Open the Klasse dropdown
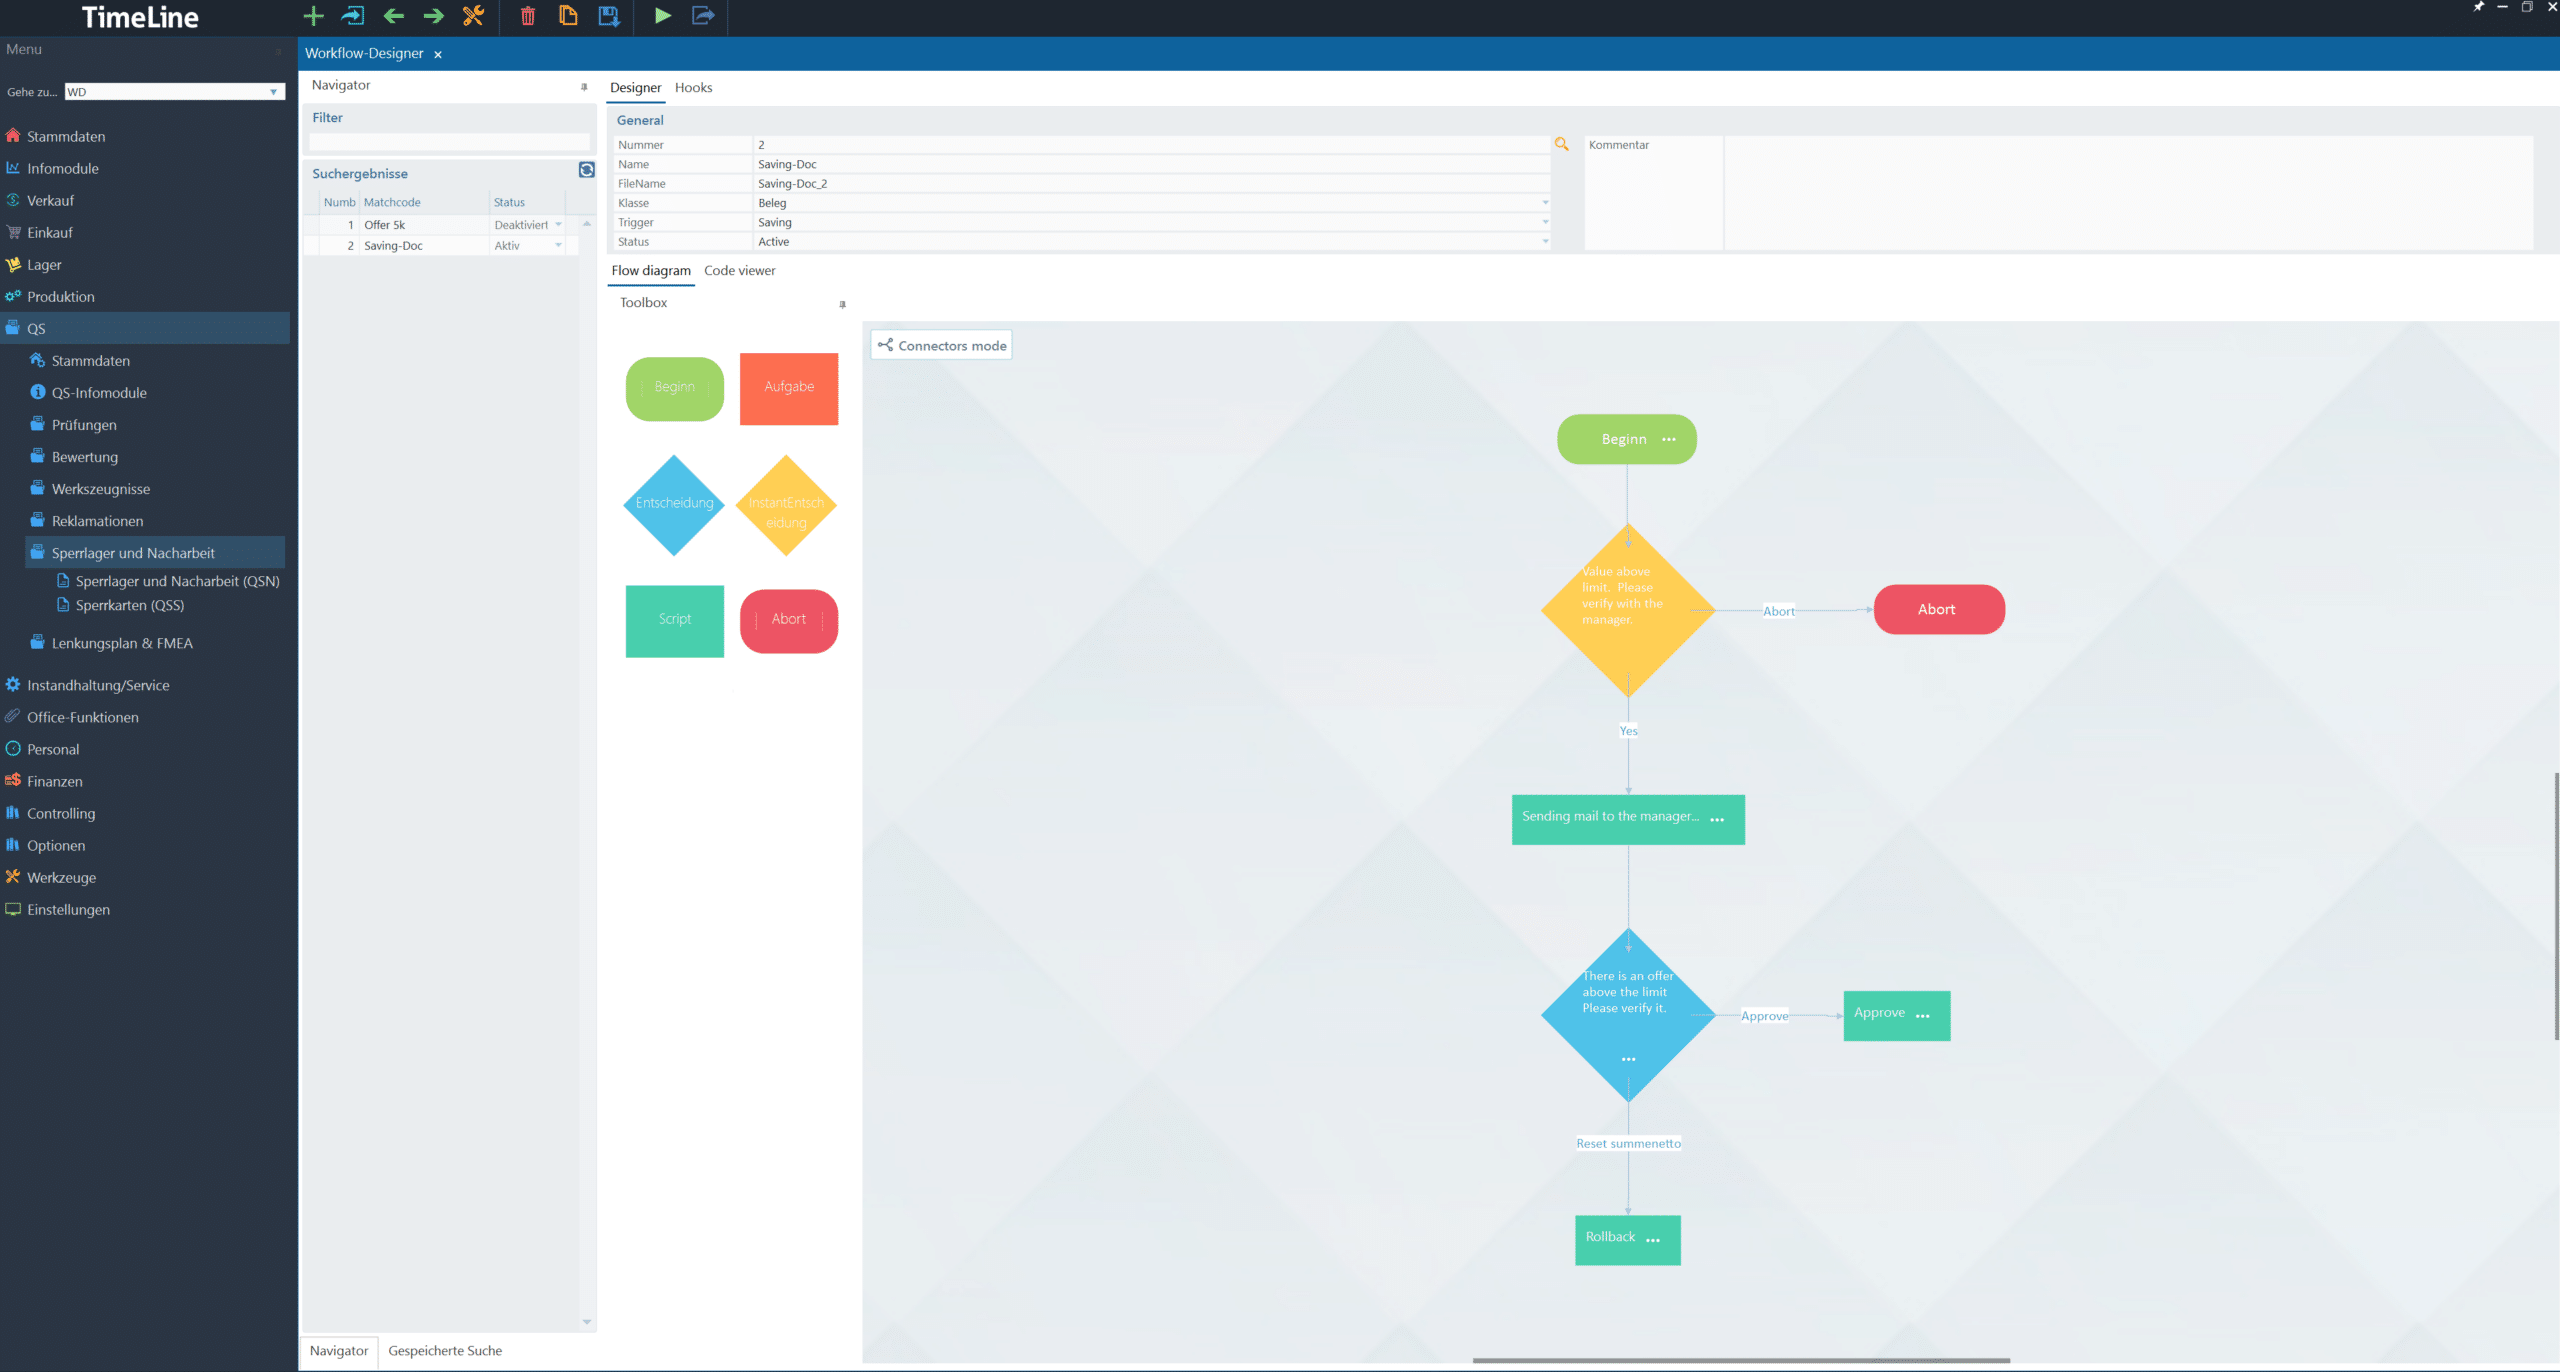 point(1544,203)
